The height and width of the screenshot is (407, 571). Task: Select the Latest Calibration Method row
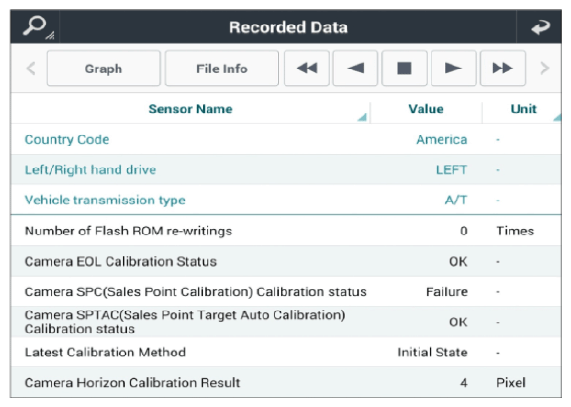point(286,352)
